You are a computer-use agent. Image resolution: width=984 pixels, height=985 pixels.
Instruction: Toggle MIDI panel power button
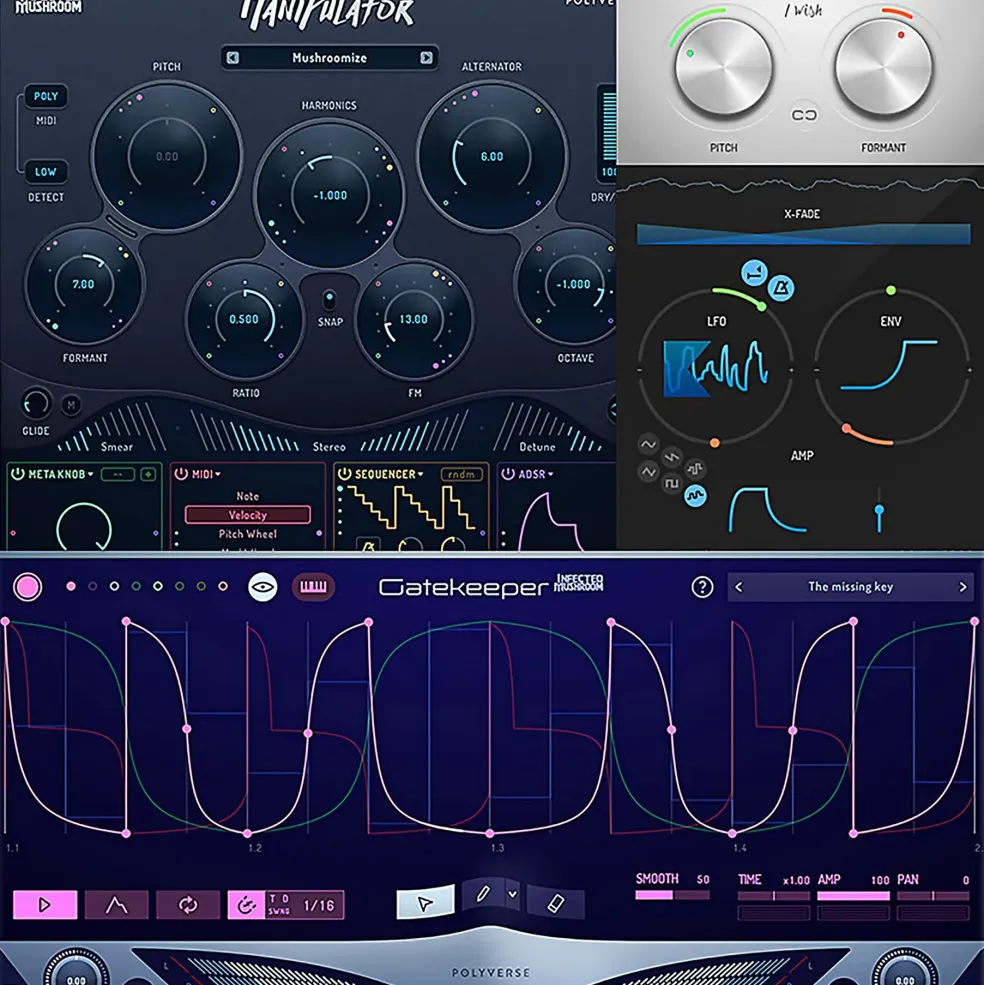(181, 474)
